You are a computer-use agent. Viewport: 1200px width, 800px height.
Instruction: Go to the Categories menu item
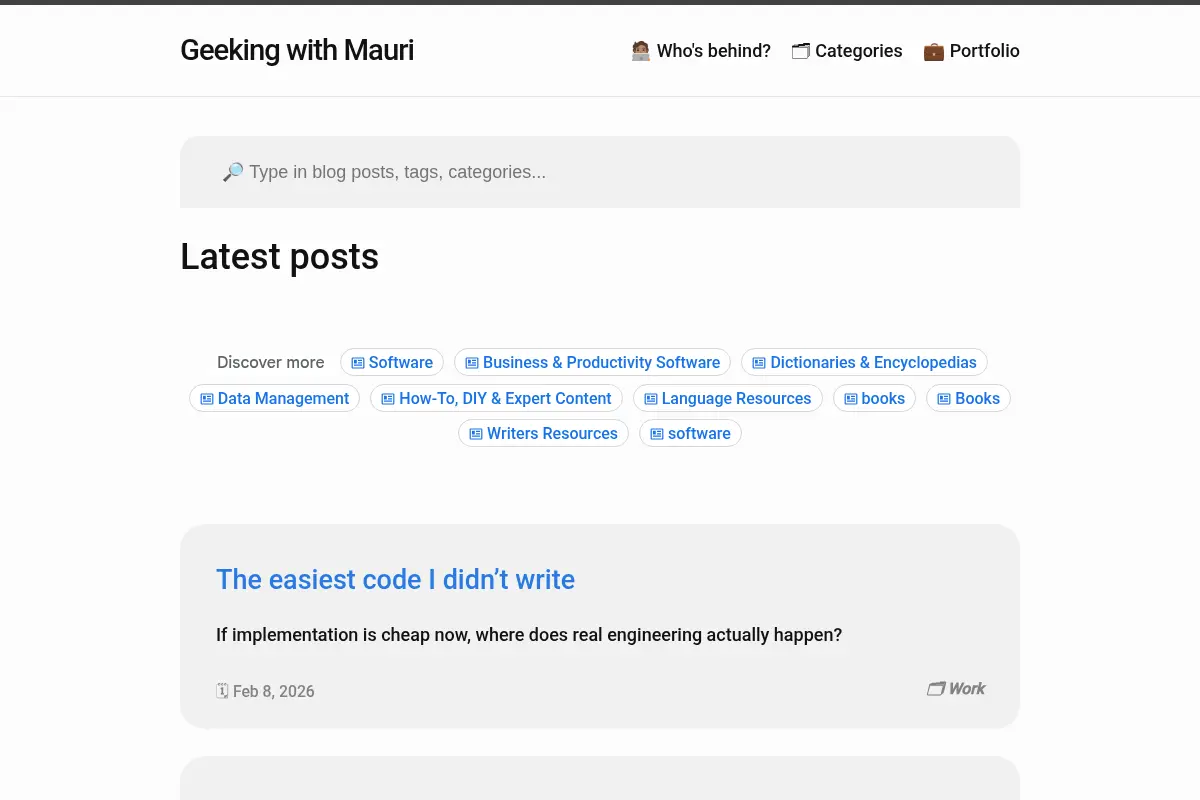click(847, 51)
